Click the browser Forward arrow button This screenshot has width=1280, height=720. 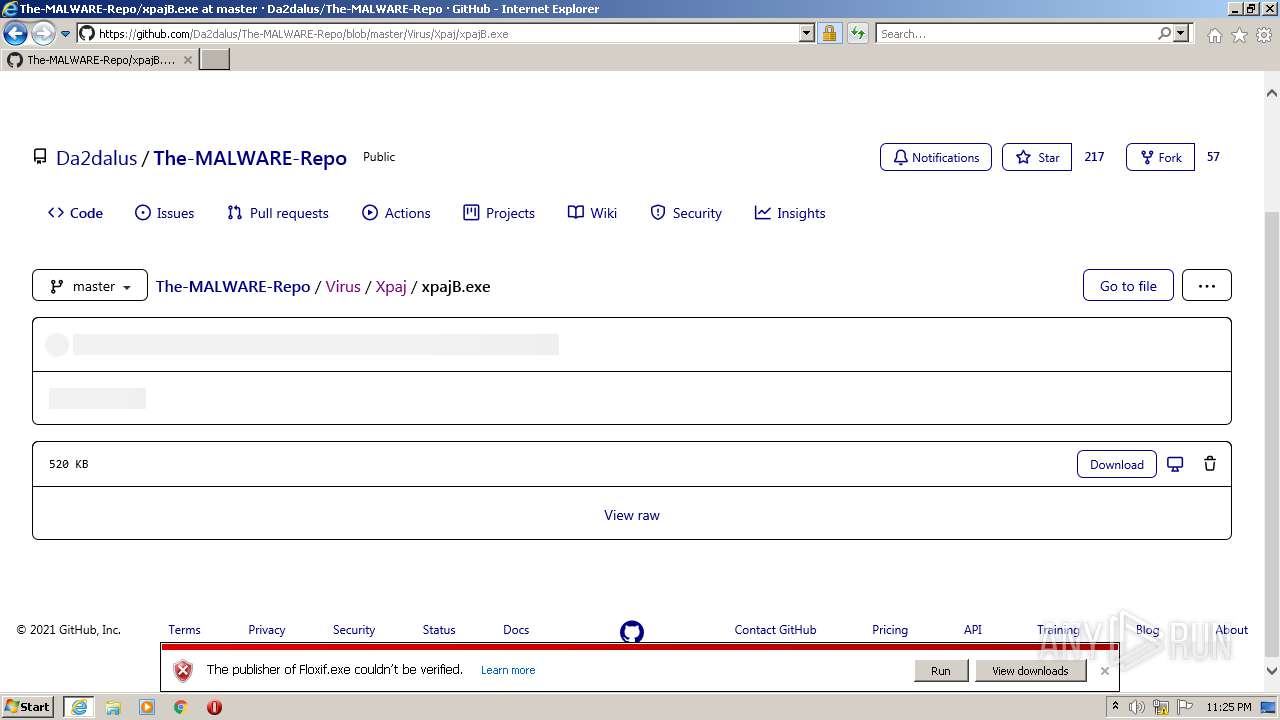point(43,34)
